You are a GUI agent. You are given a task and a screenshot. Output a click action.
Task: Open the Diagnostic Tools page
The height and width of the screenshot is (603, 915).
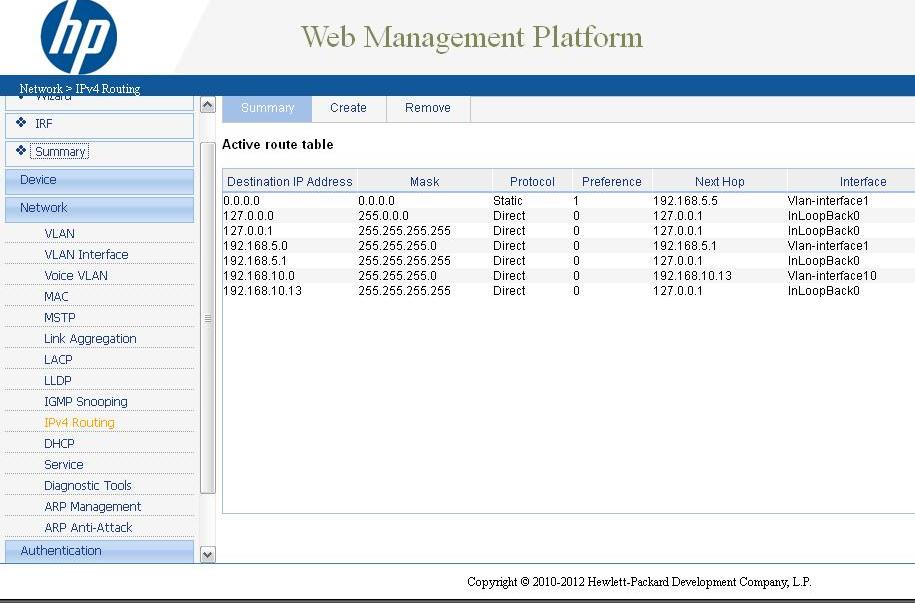point(87,486)
